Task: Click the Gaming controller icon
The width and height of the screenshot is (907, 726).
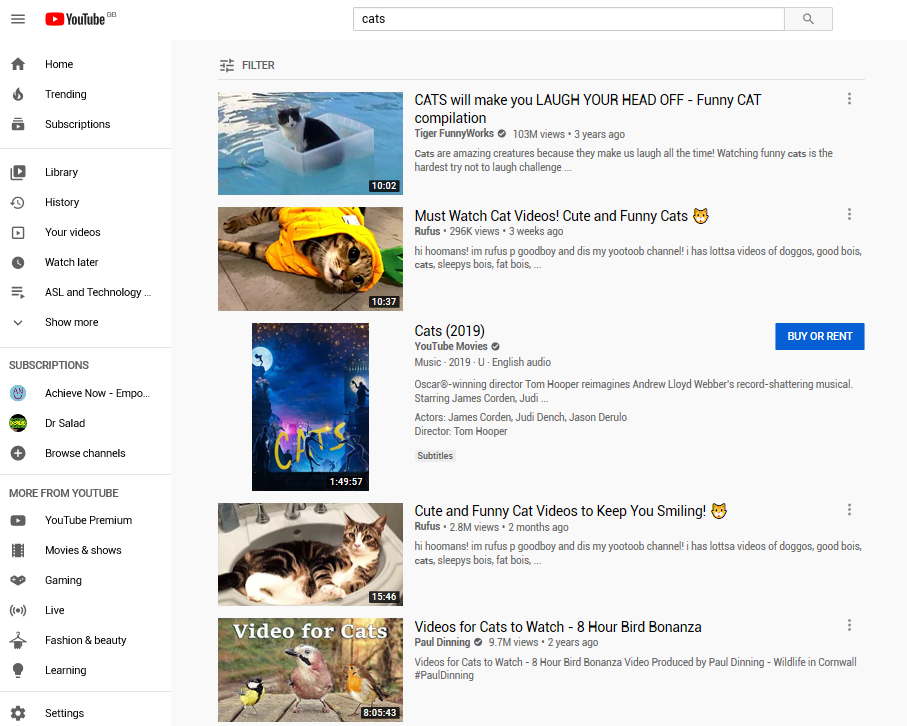Action: pyautogui.click(x=18, y=580)
